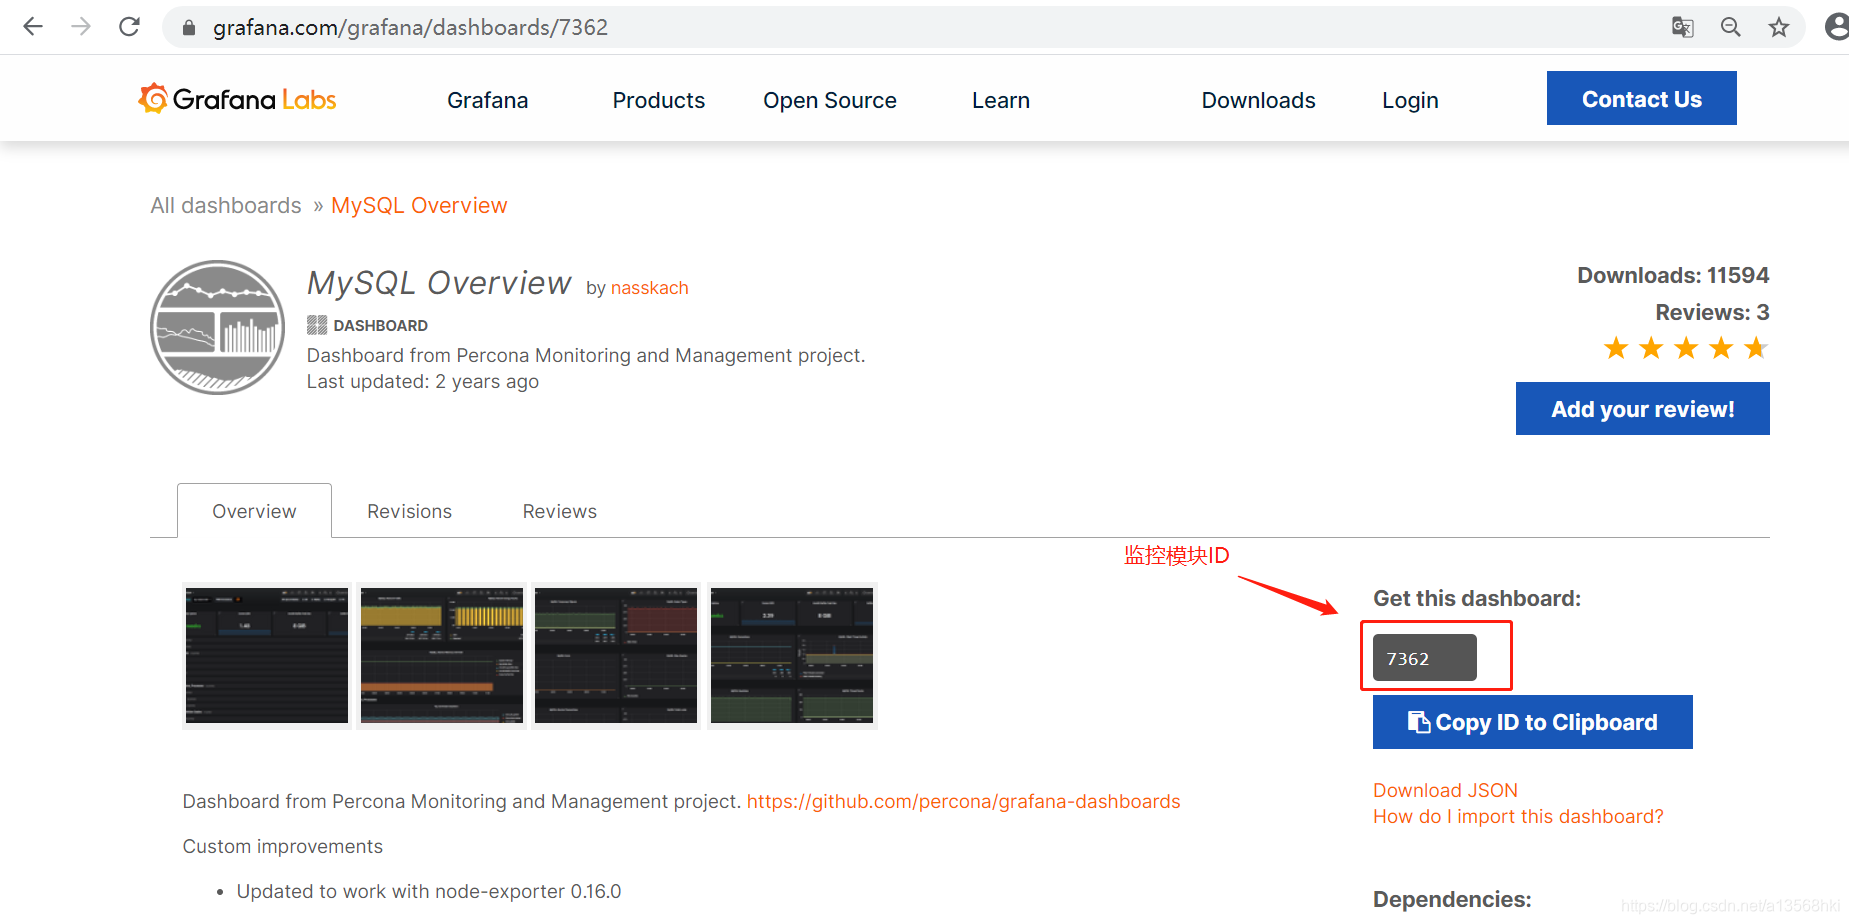Bookmark this page with the star icon
This screenshot has height=924, width=1849.
point(1779,27)
